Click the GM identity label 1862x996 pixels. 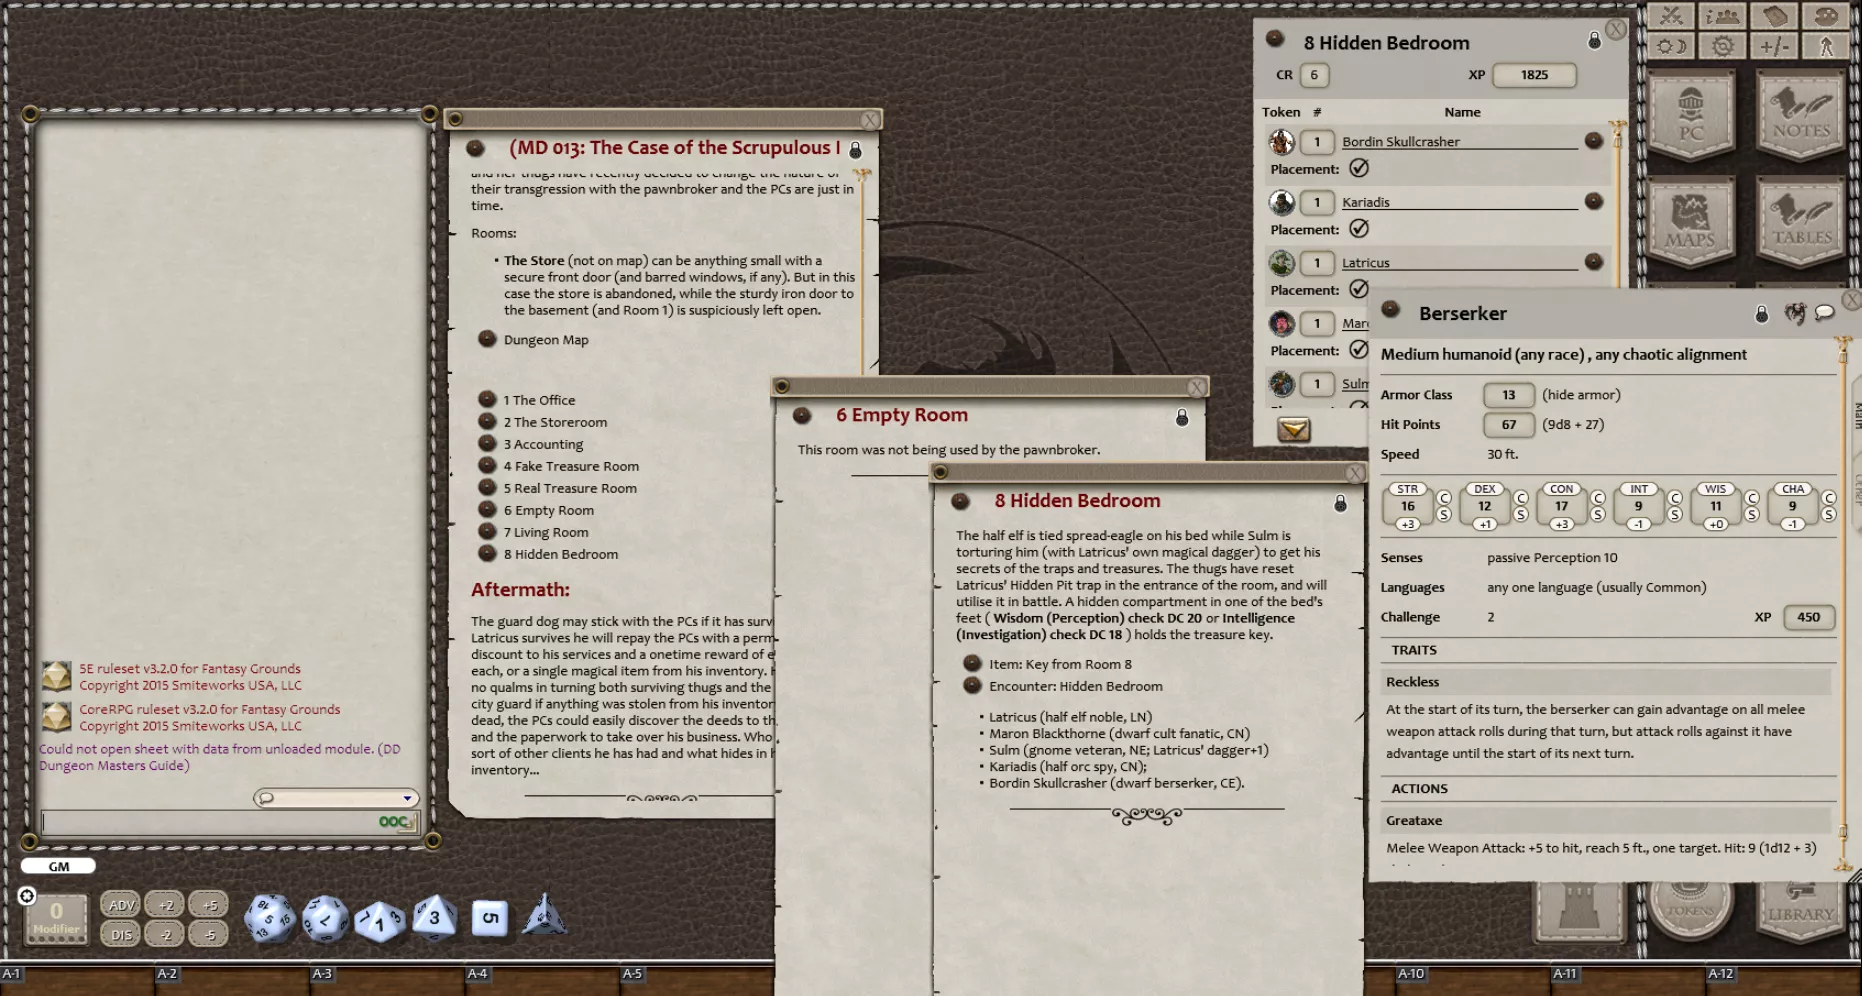59,867
